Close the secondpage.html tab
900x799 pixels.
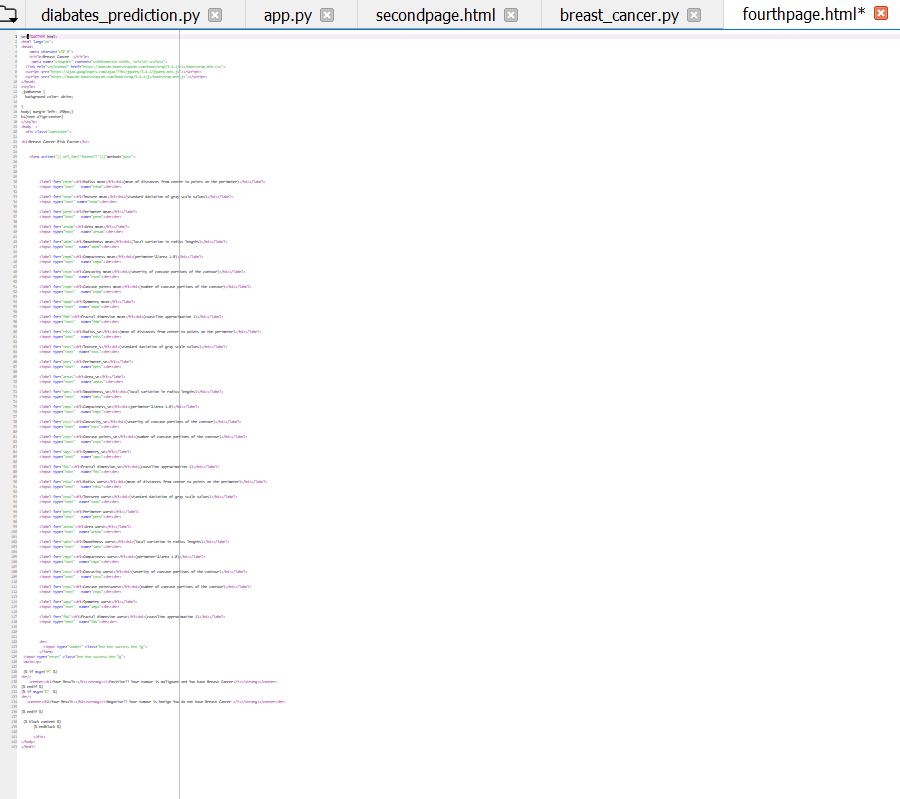click(511, 15)
